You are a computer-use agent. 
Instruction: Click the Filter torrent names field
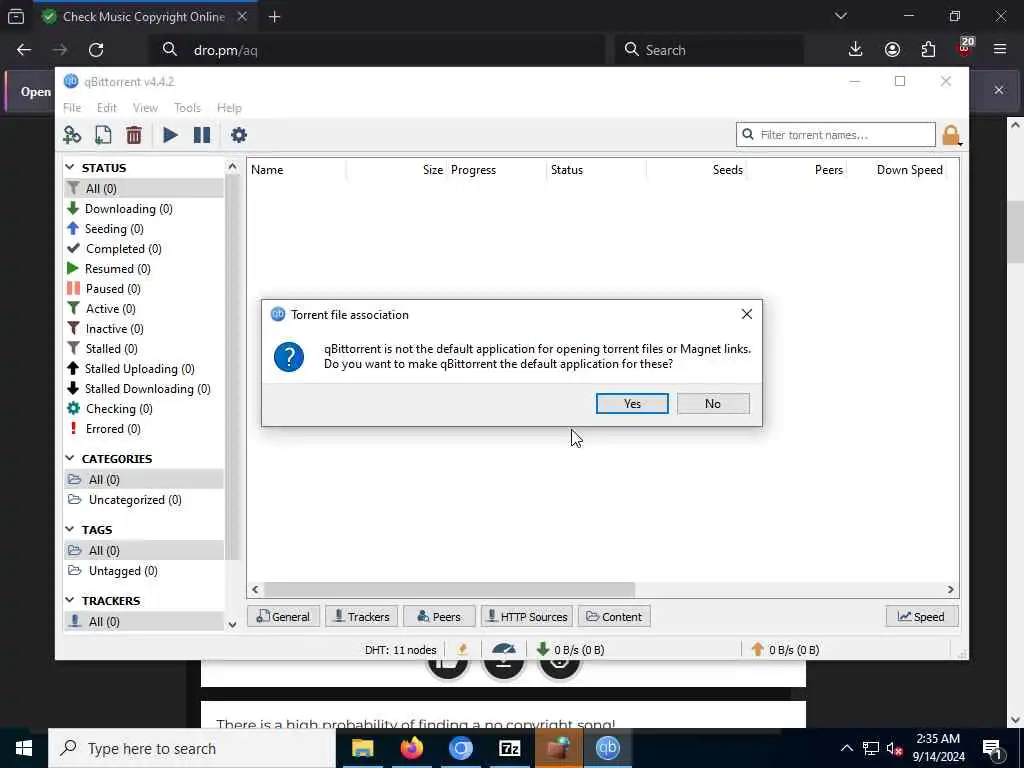point(836,135)
